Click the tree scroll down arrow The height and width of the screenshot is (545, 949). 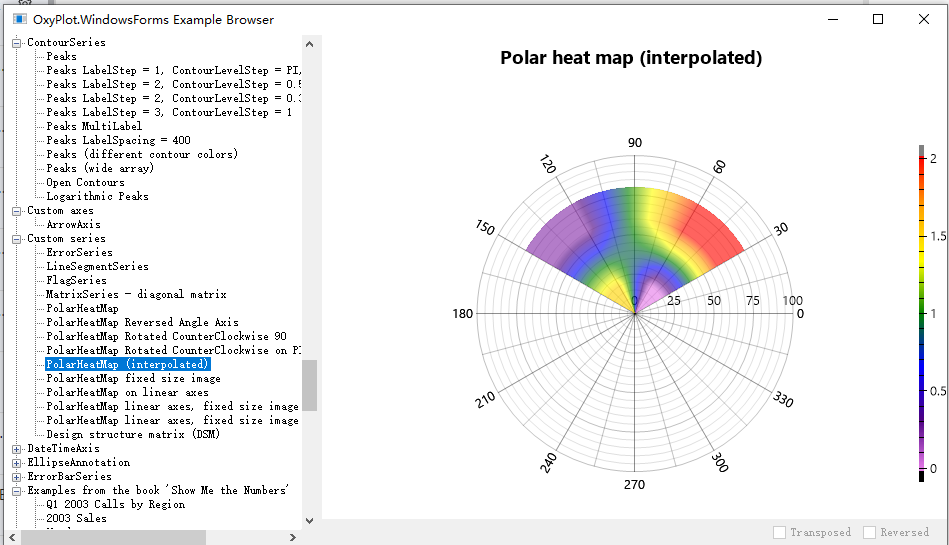pos(310,522)
